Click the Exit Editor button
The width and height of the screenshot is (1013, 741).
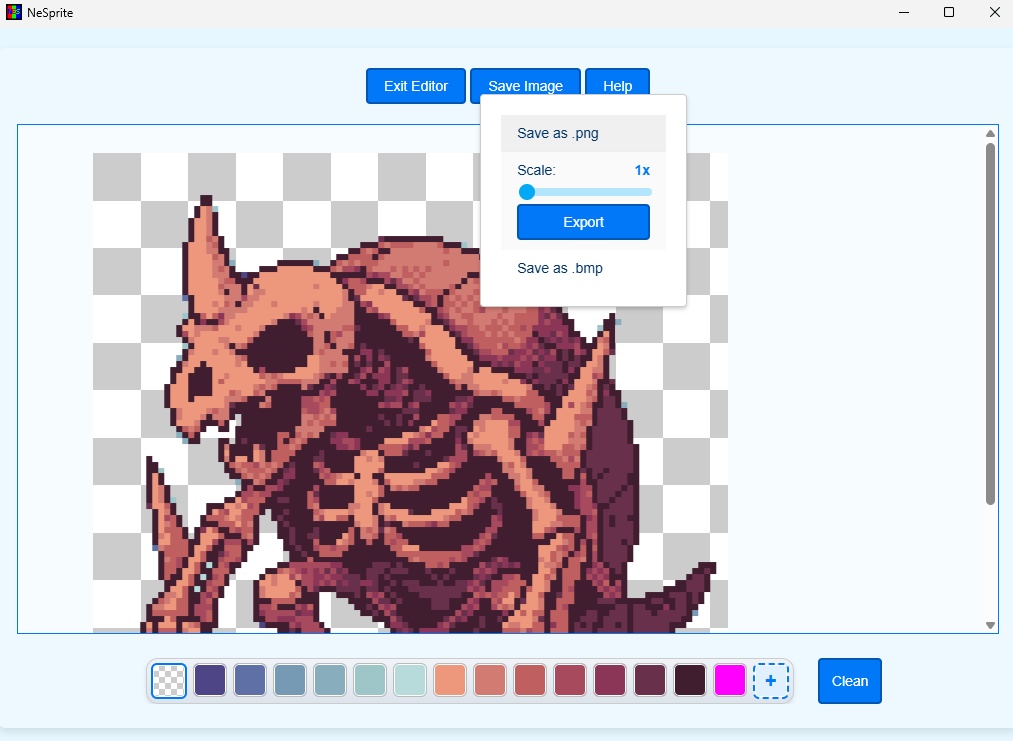click(x=415, y=86)
